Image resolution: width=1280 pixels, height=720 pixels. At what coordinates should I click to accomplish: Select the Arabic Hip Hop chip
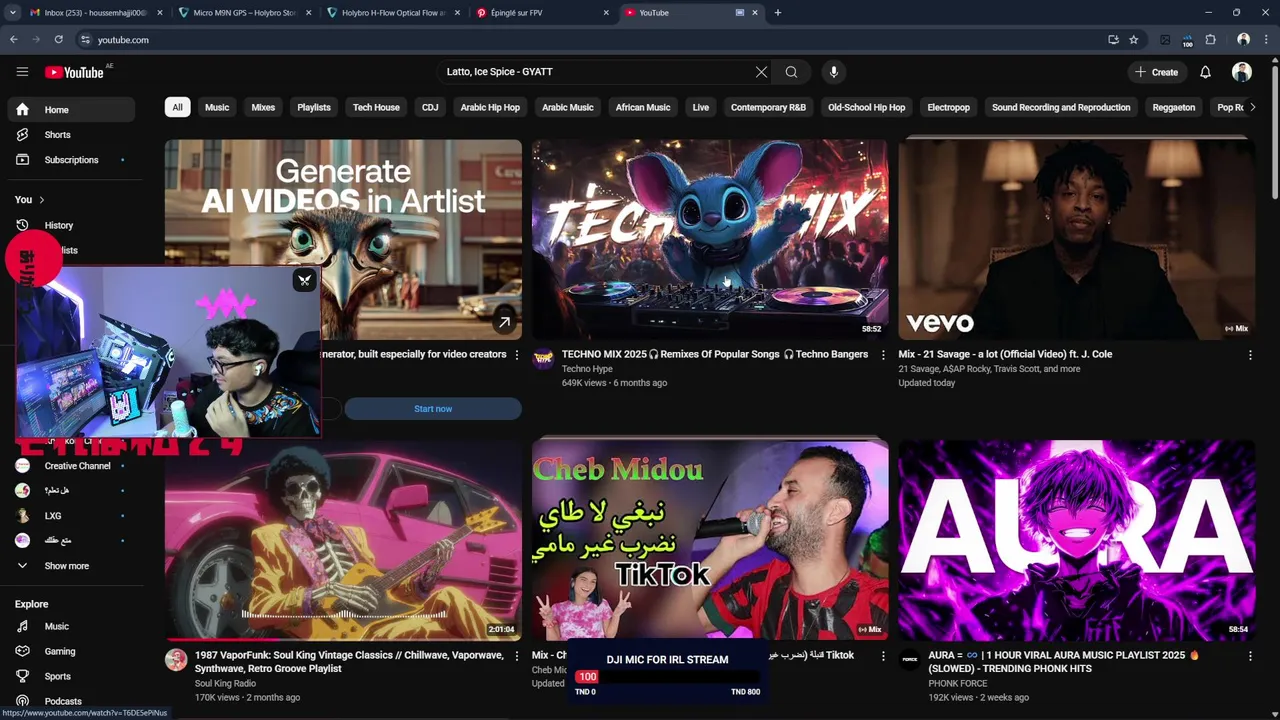coord(490,108)
